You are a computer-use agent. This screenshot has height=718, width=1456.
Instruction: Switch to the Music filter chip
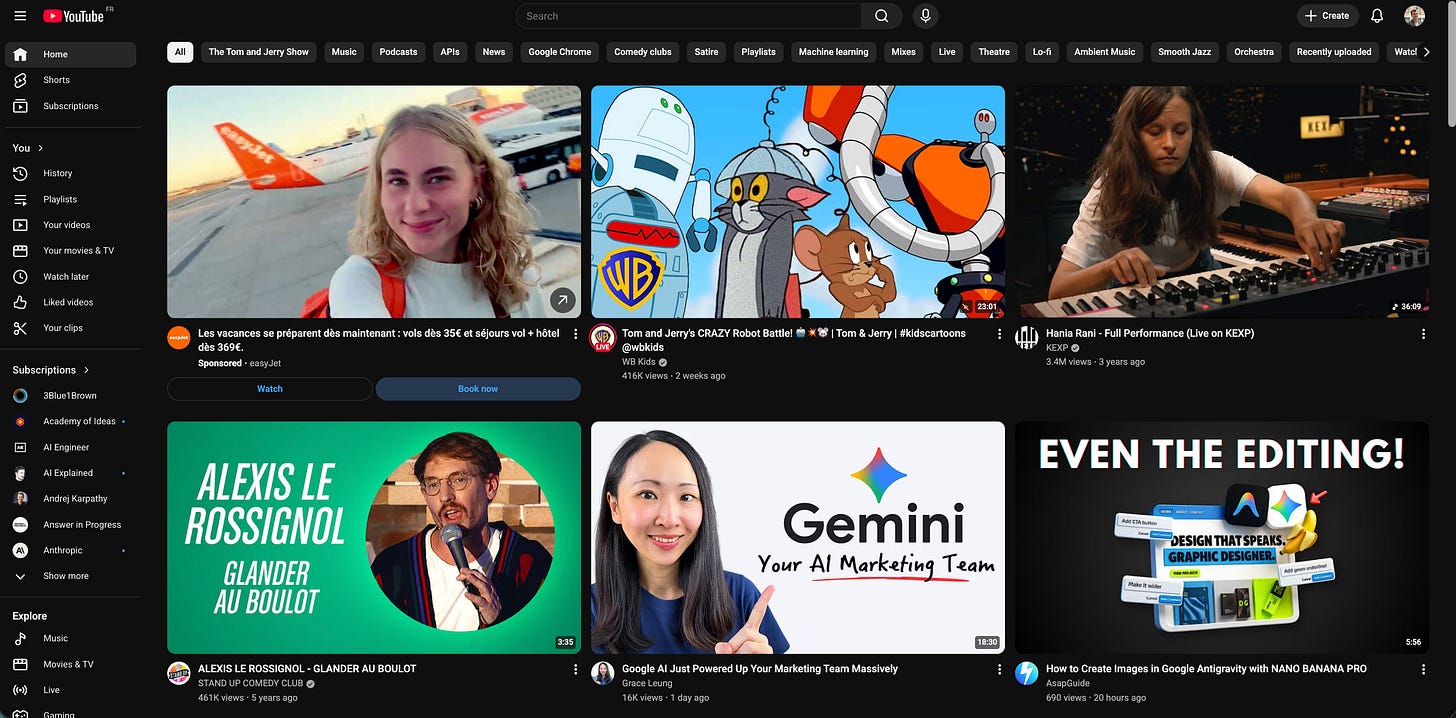(343, 51)
